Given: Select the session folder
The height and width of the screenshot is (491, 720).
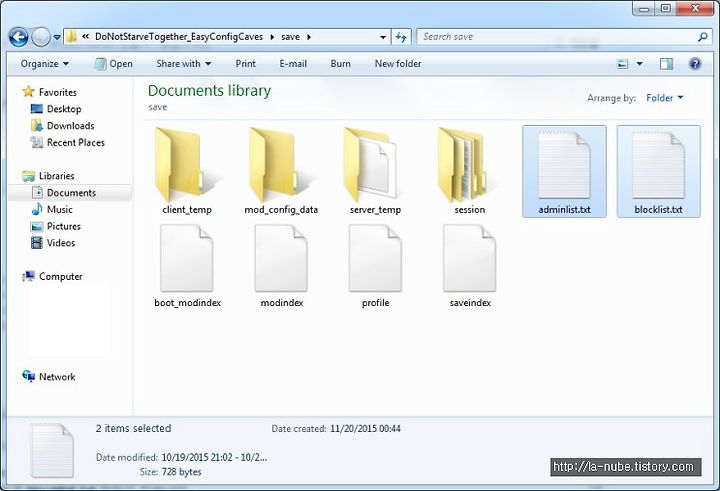Looking at the screenshot, I should [469, 171].
